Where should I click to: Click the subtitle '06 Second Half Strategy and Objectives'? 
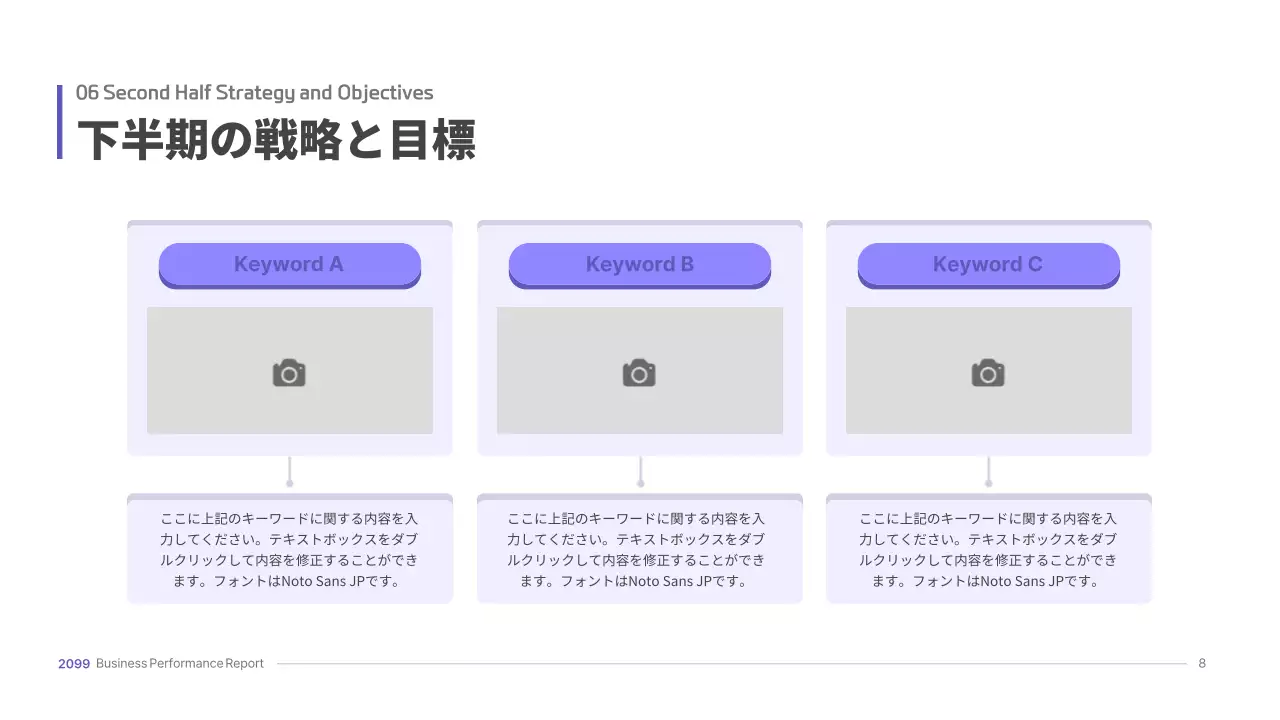255,93
